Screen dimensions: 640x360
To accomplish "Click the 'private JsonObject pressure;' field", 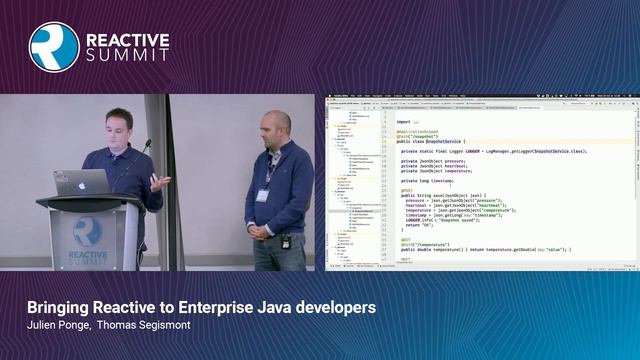I will click(433, 161).
